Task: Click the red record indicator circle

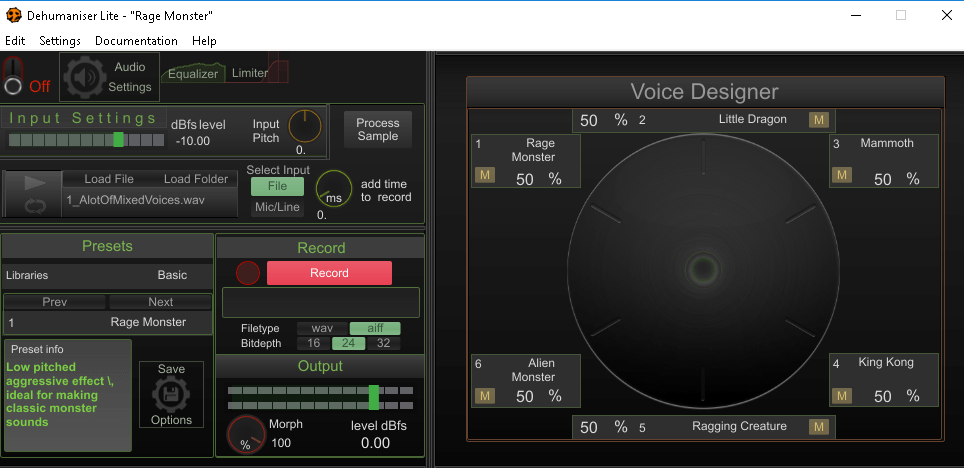Action: coord(247,273)
